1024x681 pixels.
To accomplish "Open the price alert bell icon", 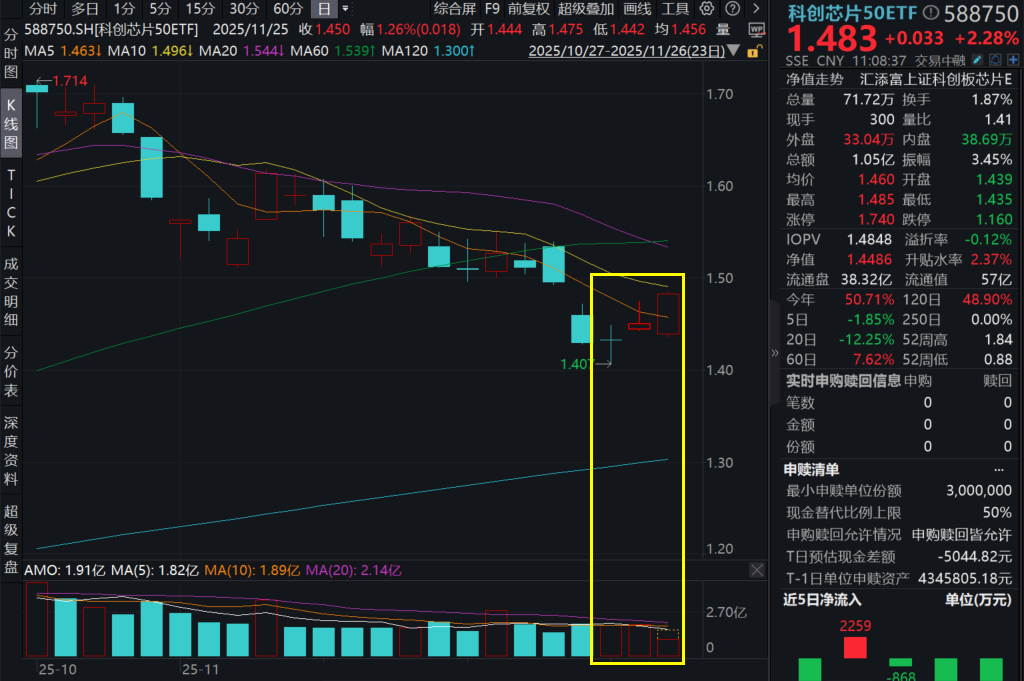I will [x=995, y=60].
